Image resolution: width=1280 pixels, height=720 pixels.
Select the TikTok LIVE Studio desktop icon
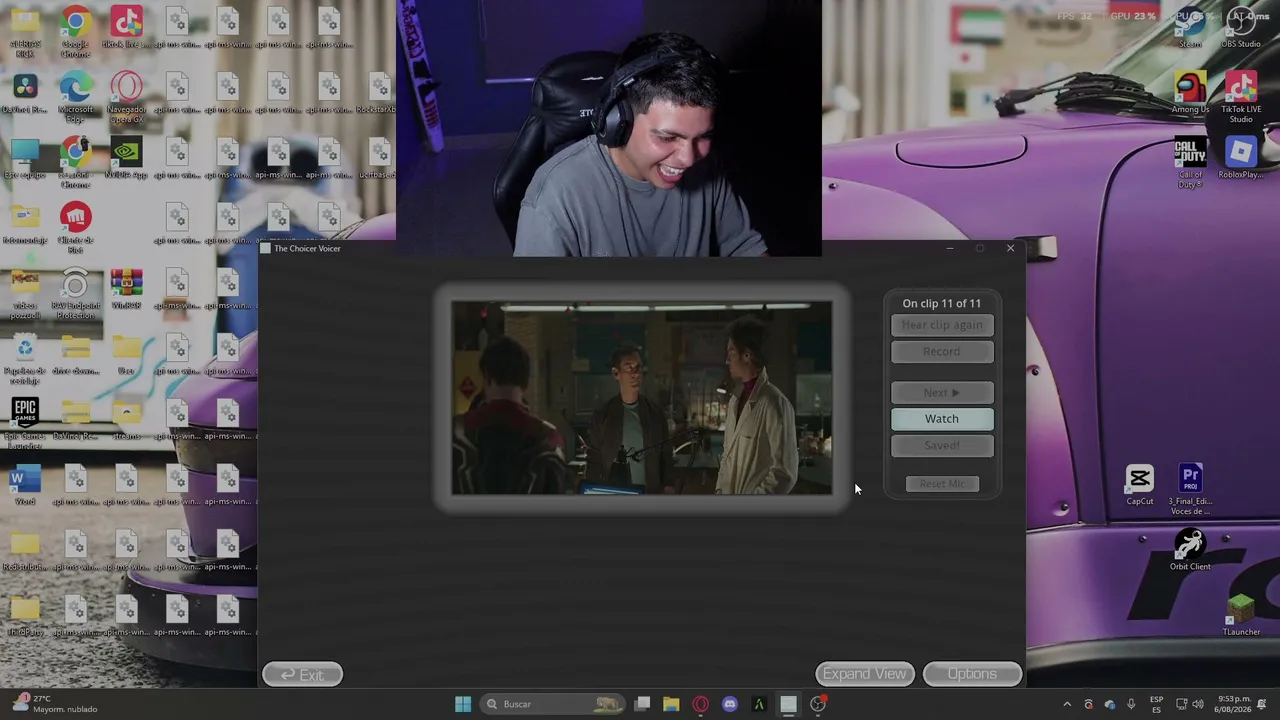pyautogui.click(x=1241, y=97)
